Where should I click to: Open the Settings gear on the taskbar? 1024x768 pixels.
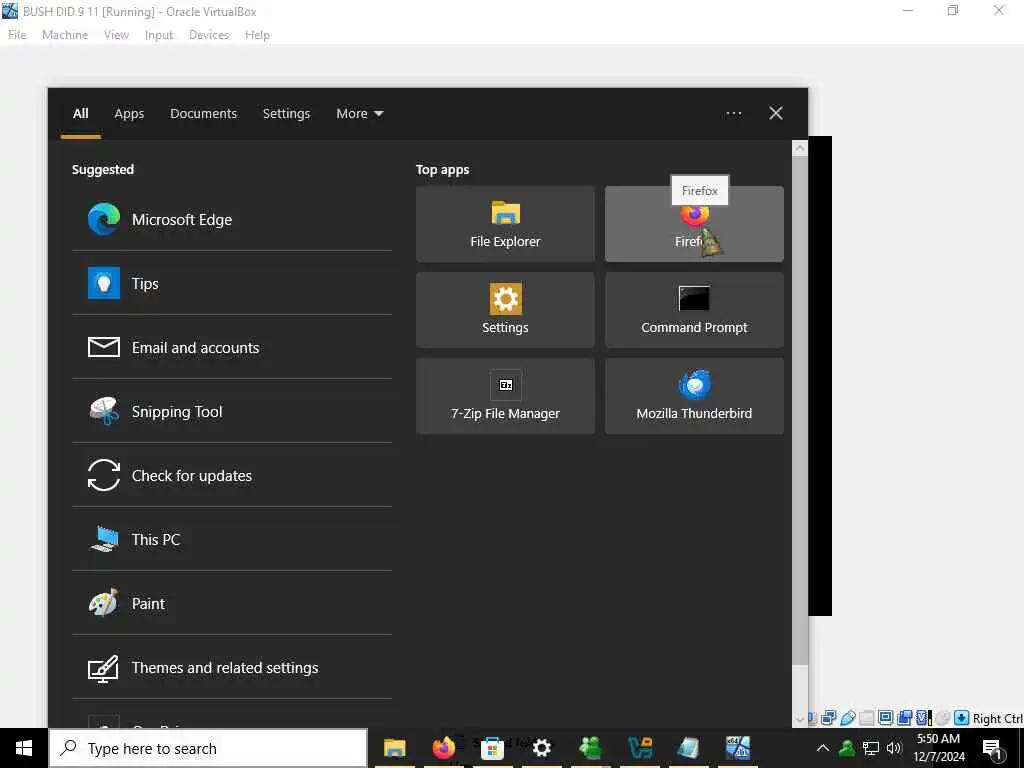point(541,748)
